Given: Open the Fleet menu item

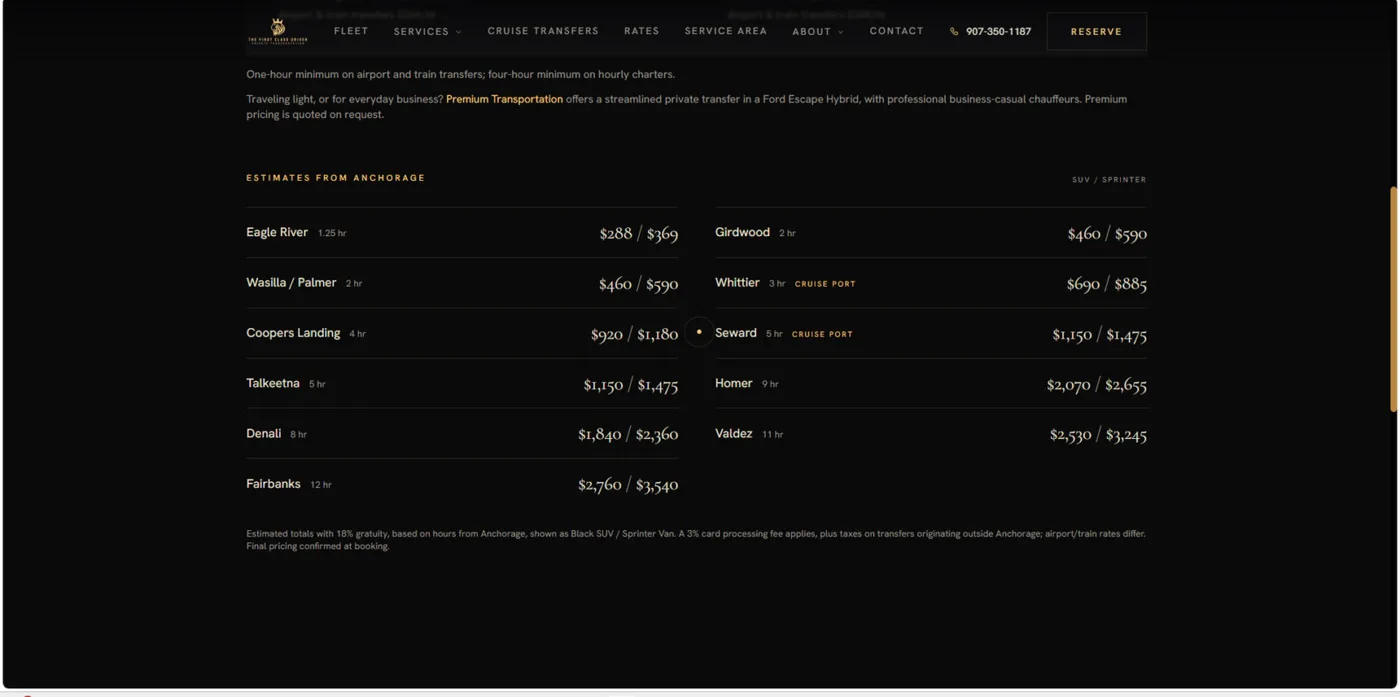Looking at the screenshot, I should pyautogui.click(x=351, y=31).
